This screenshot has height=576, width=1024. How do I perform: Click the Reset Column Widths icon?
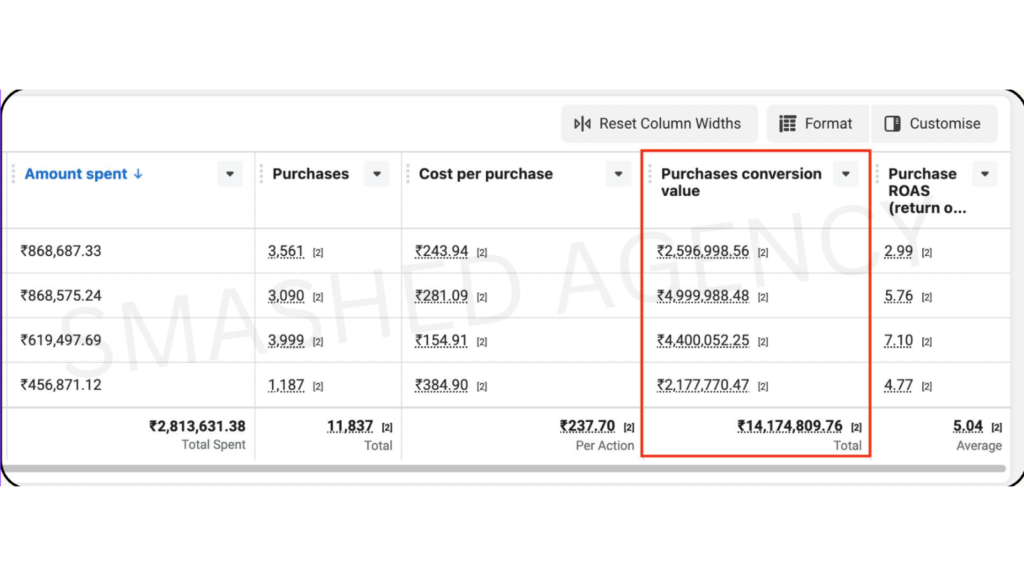coord(582,124)
